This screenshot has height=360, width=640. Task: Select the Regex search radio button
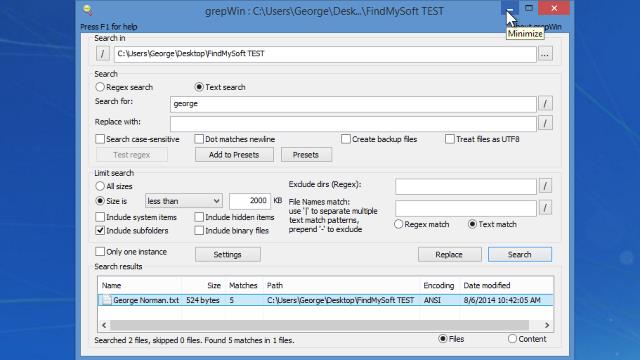pyautogui.click(x=100, y=87)
